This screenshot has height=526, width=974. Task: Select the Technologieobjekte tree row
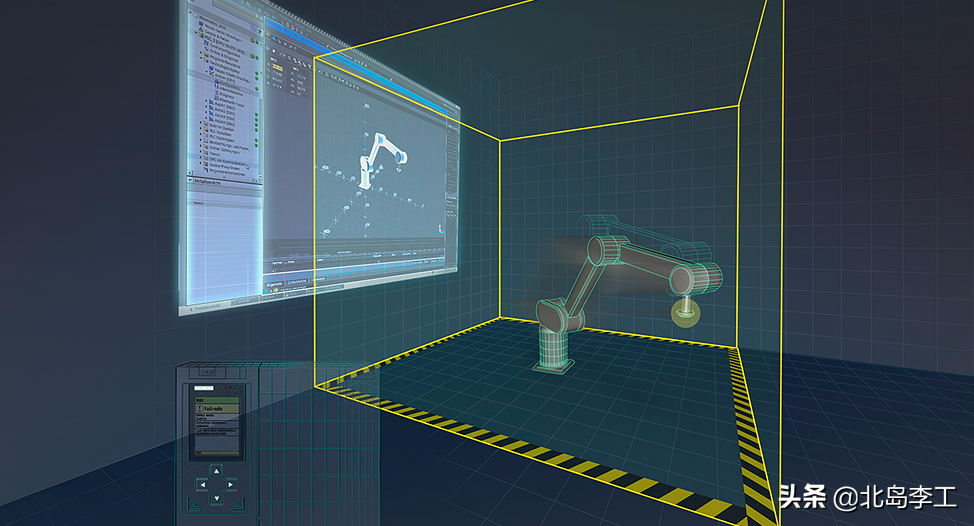pos(222,65)
